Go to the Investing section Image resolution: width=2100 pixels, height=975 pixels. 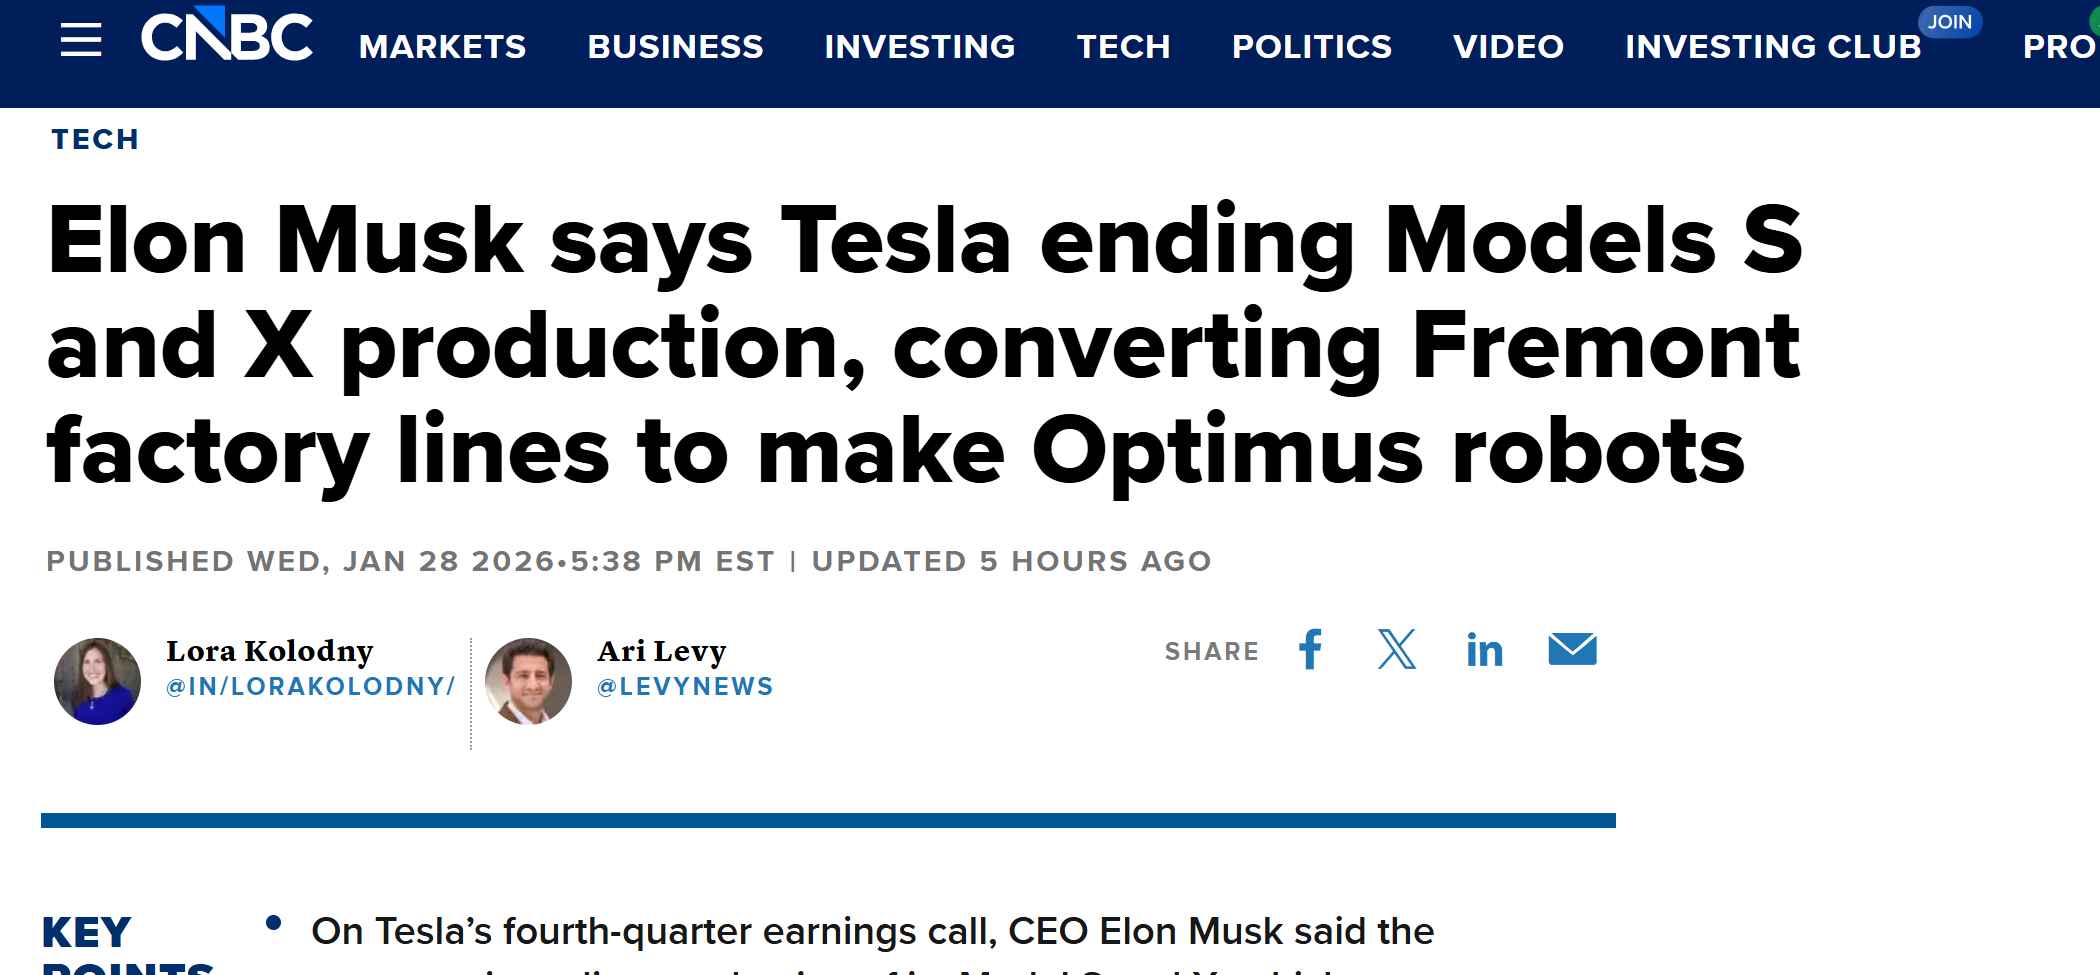coord(919,46)
